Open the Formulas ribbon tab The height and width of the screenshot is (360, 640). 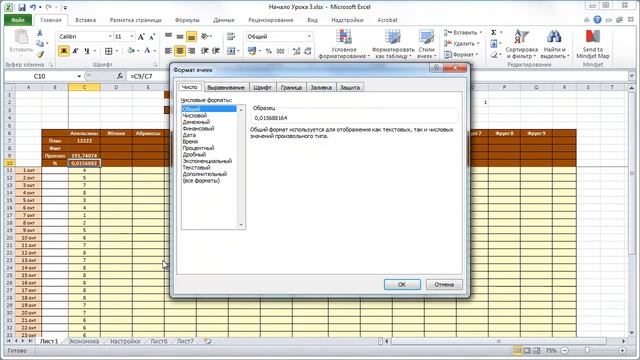click(x=187, y=20)
